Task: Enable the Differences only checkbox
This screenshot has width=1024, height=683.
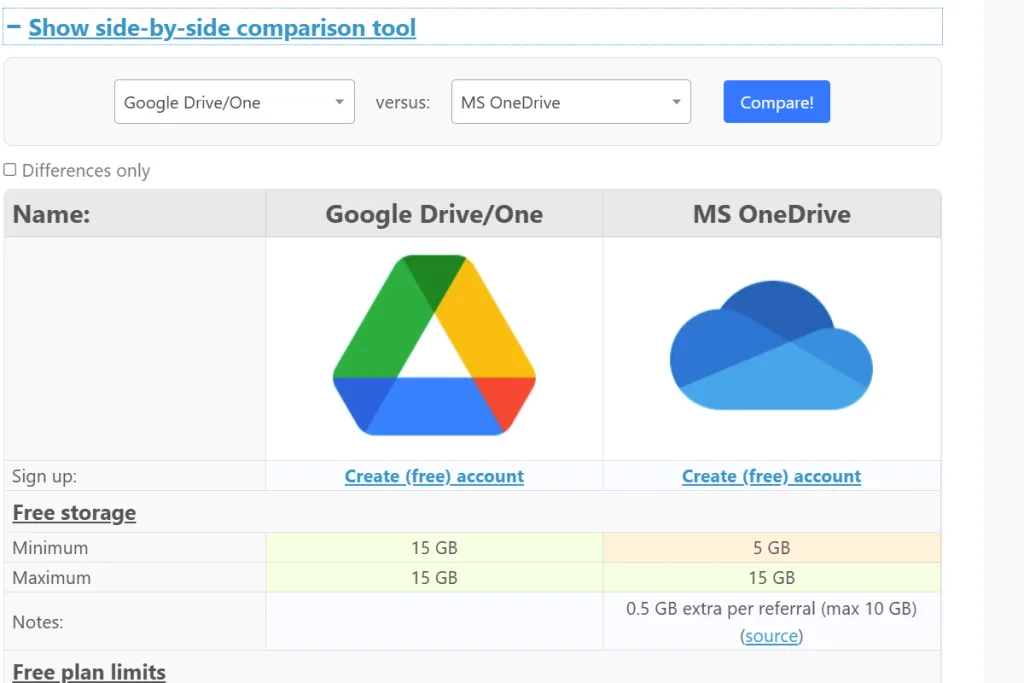Action: tap(10, 170)
